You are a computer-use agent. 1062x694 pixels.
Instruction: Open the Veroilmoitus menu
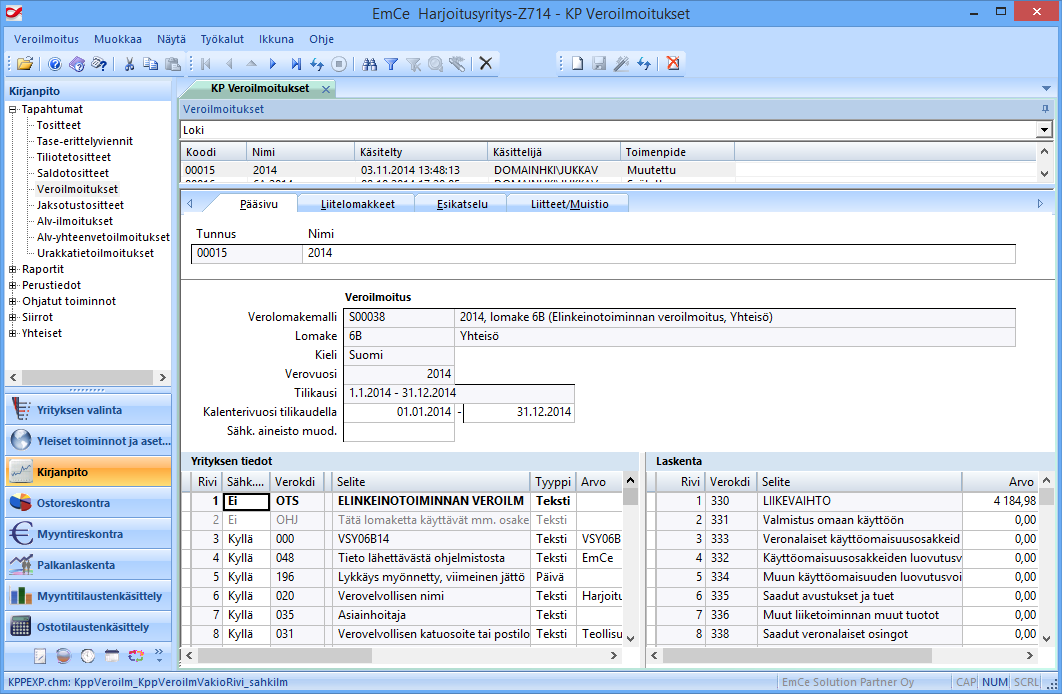click(x=46, y=39)
